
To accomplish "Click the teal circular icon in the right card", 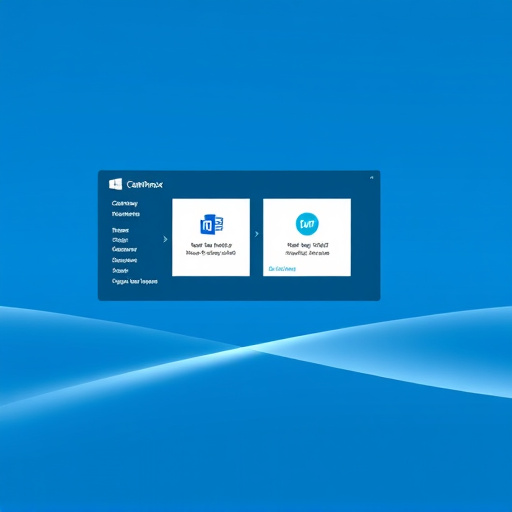I will pos(307,224).
